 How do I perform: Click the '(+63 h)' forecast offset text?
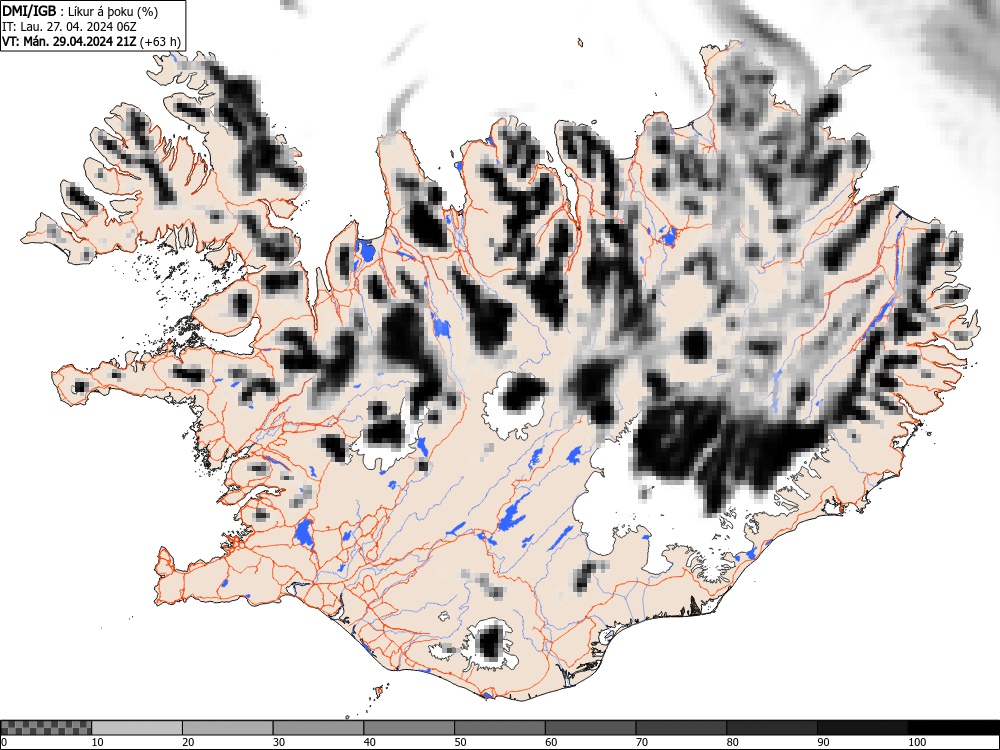click(160, 42)
